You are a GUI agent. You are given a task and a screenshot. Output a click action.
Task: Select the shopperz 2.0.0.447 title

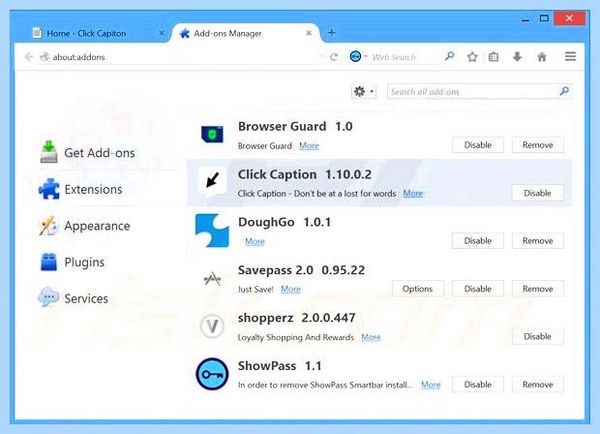click(297, 318)
